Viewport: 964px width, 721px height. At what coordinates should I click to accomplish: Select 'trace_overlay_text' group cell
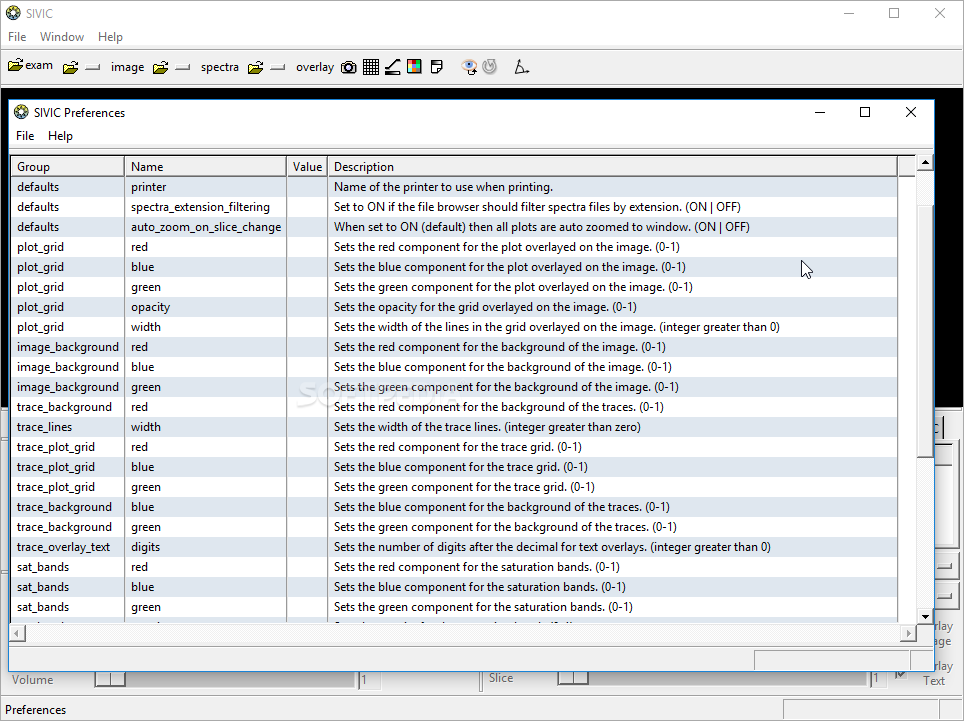(68, 547)
